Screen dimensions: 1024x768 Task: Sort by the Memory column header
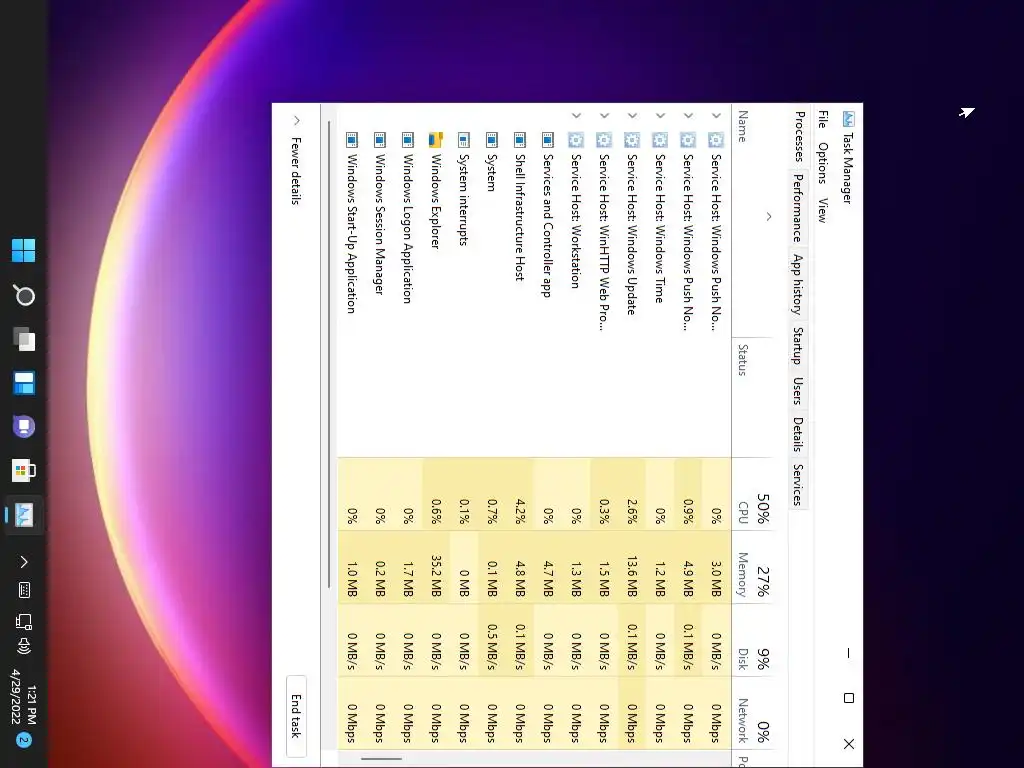(x=754, y=568)
